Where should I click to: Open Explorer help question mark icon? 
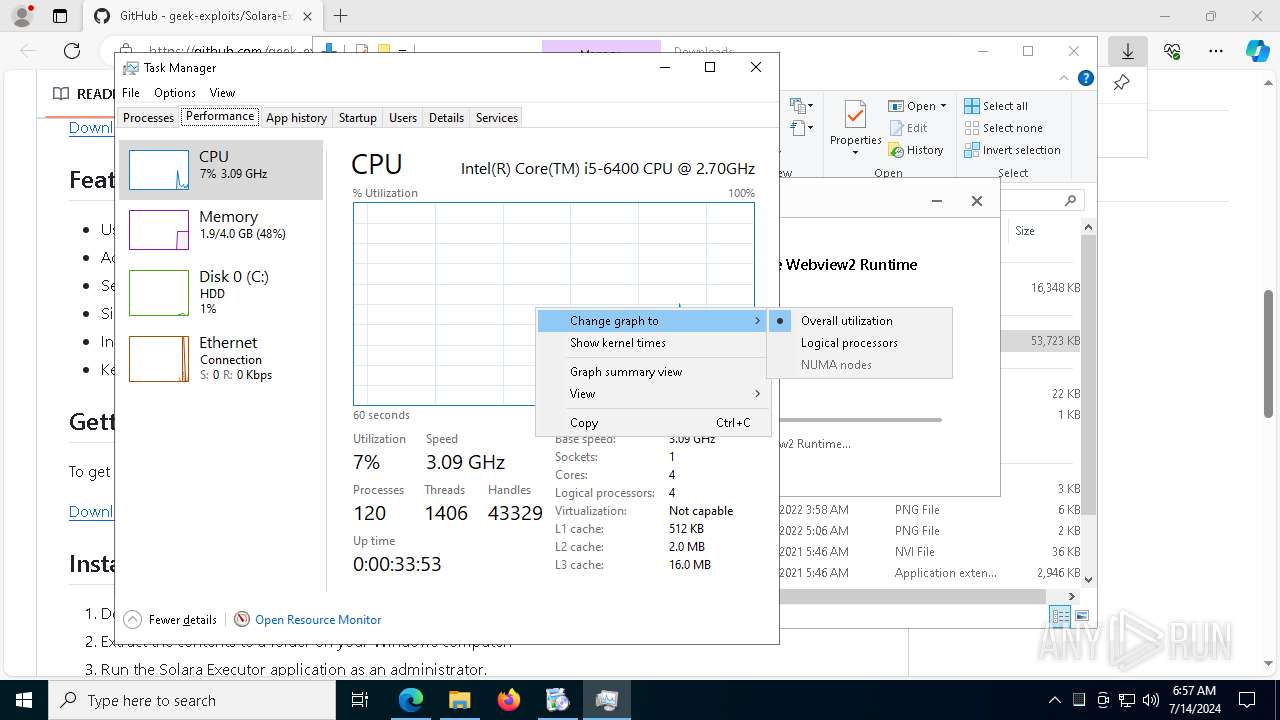[x=1086, y=78]
